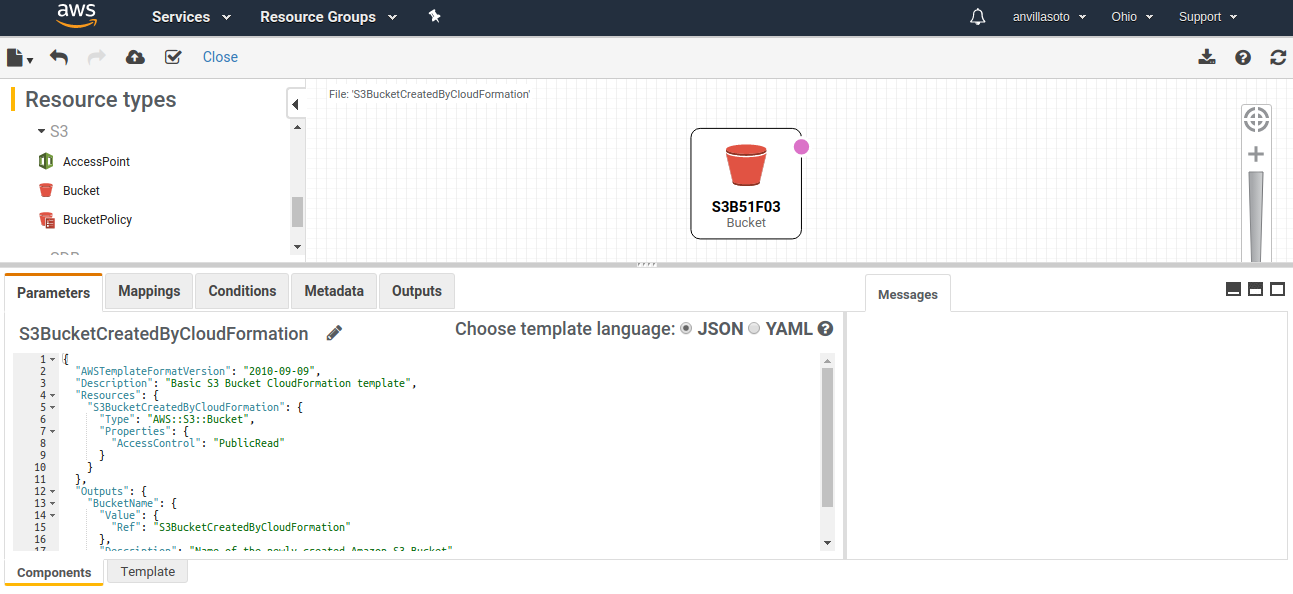
Task: Select the AccessPoint resource icon
Action: pos(45,161)
